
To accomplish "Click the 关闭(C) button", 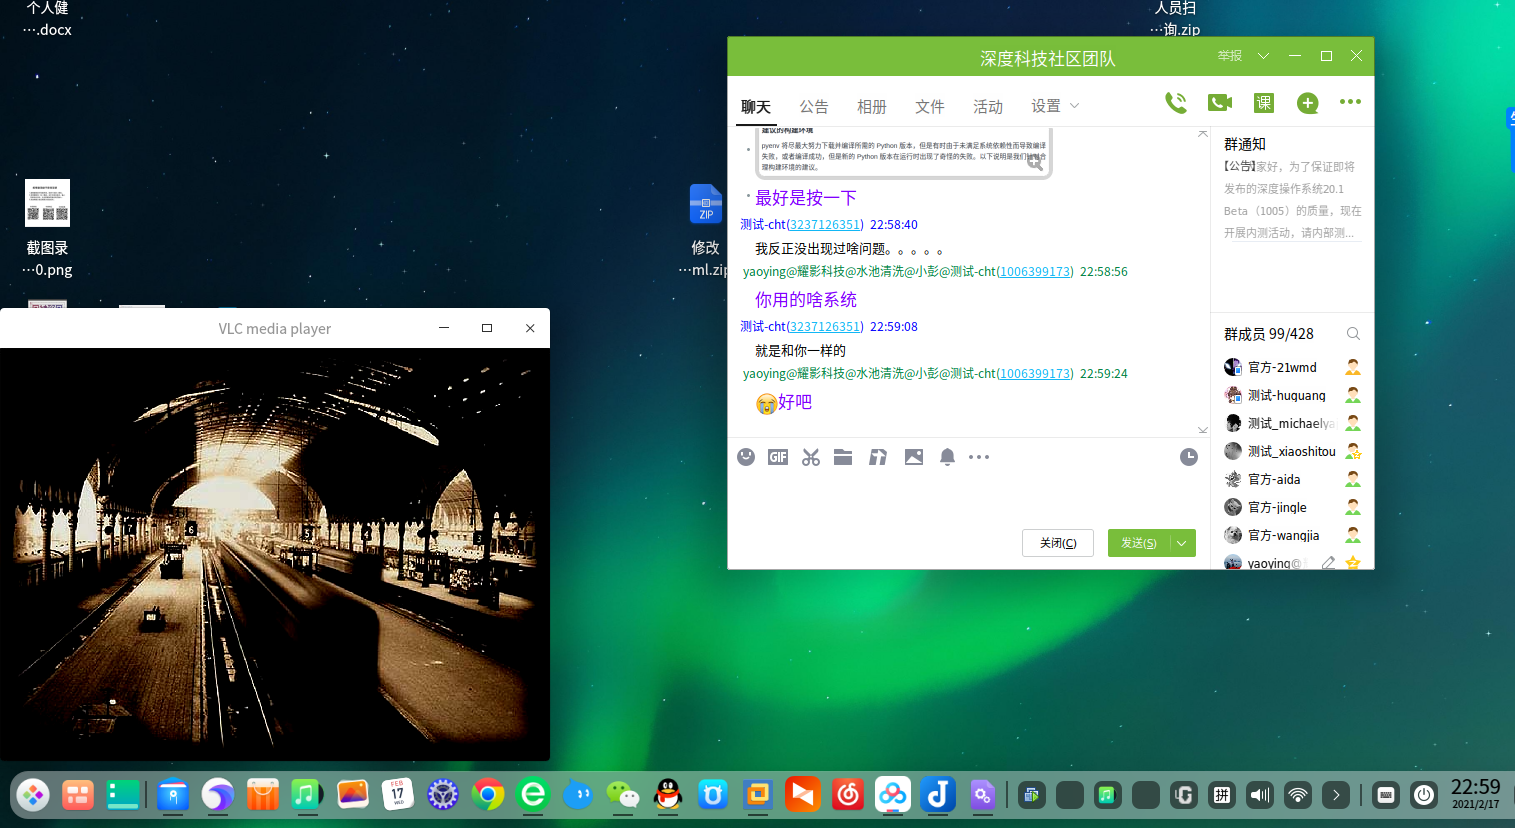I will point(1058,543).
